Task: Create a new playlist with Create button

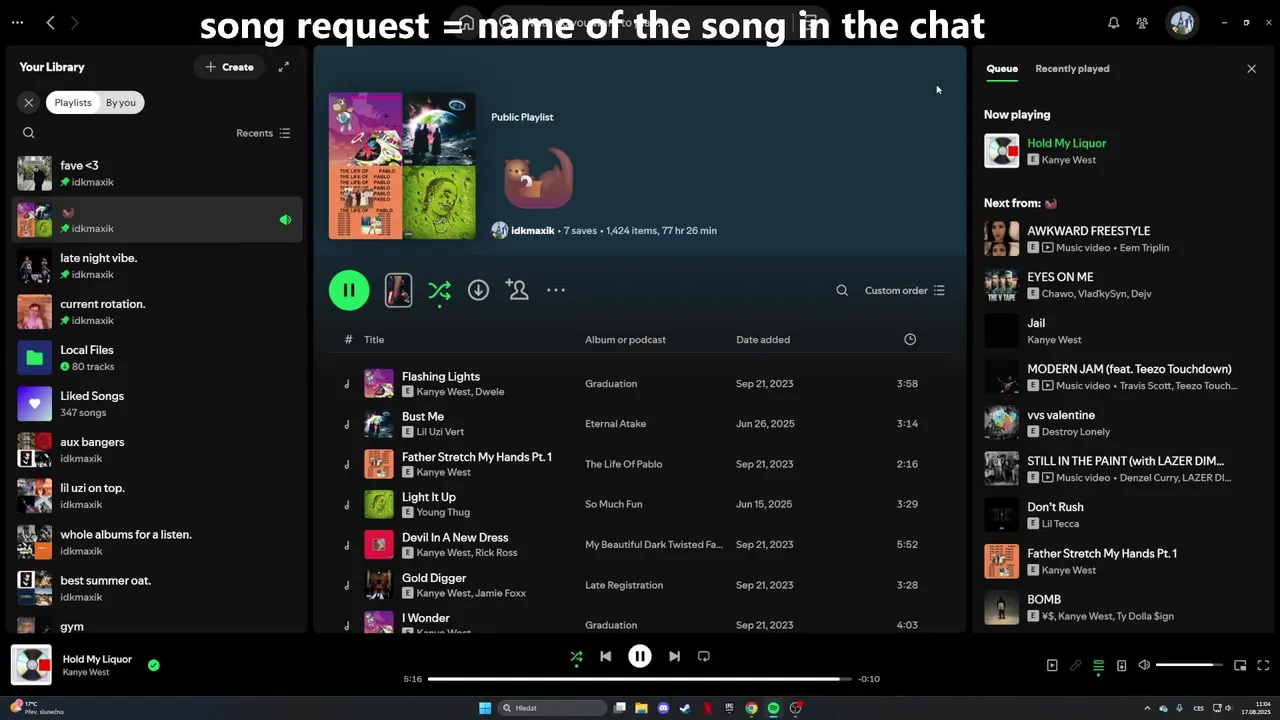Action: 229,67
